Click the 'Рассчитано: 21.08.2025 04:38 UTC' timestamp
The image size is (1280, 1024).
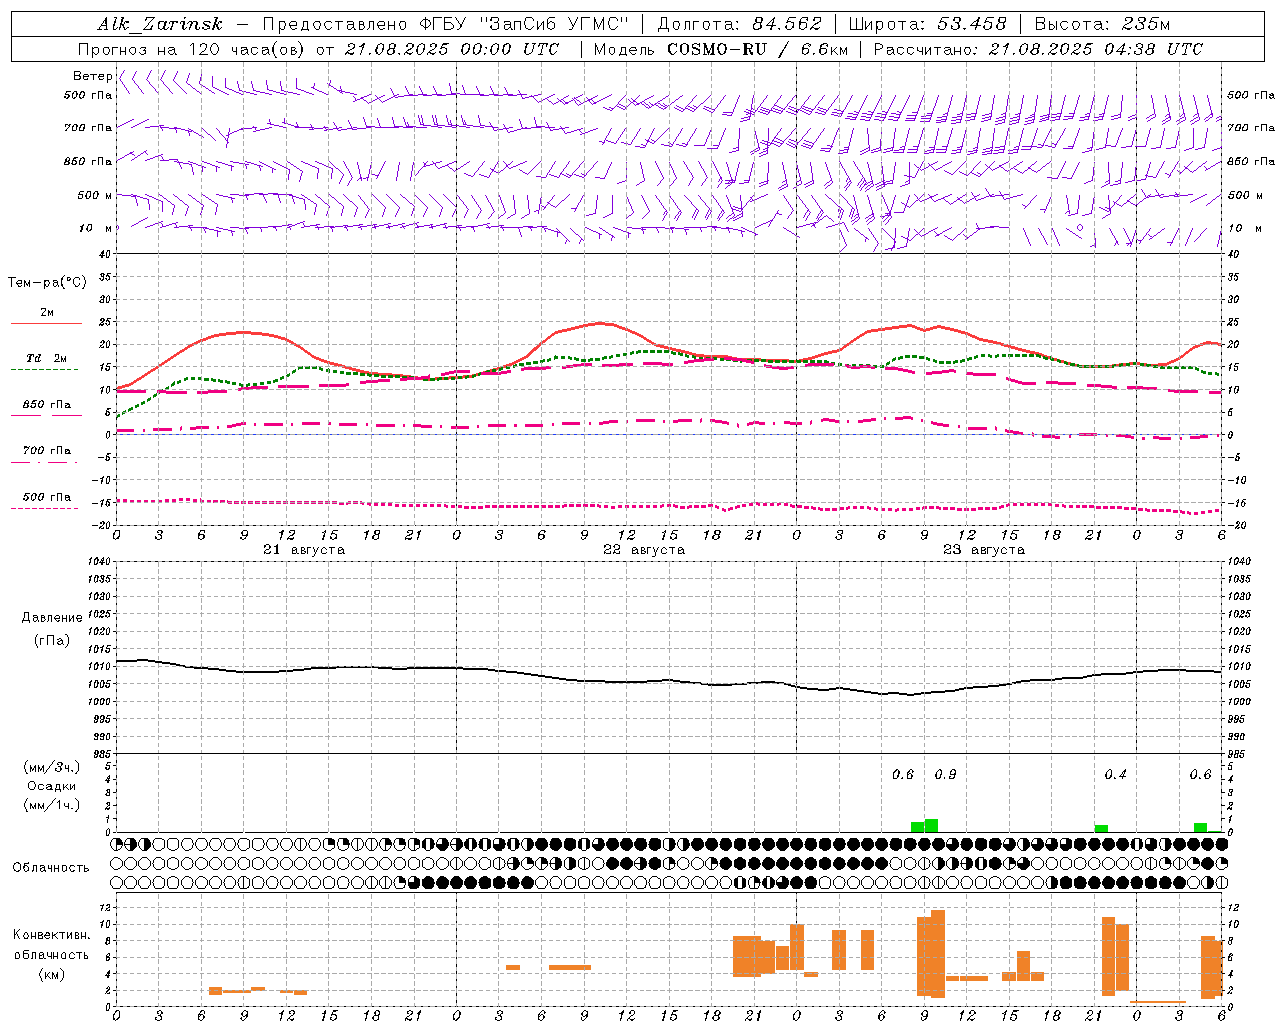point(1038,49)
